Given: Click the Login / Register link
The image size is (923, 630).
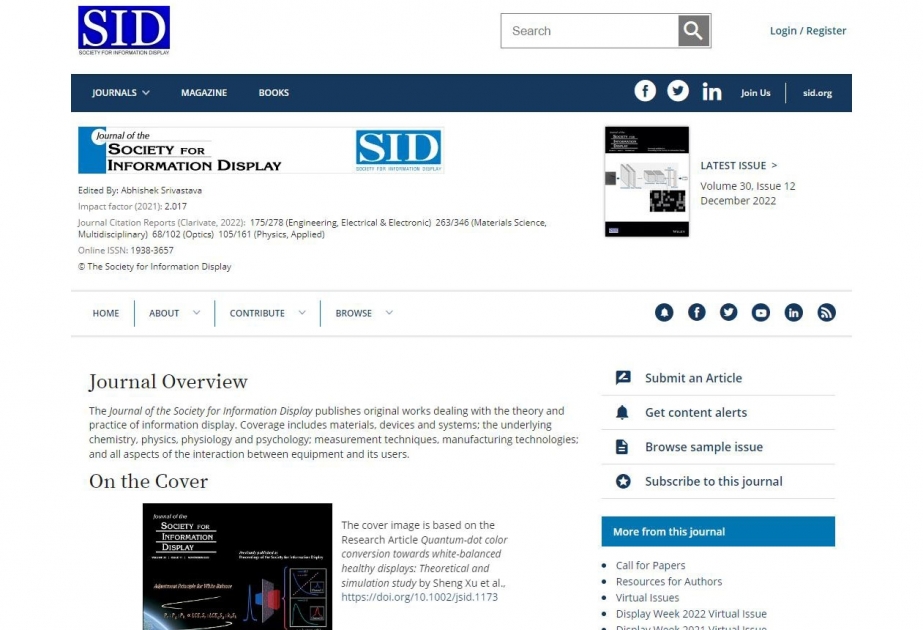Looking at the screenshot, I should click(x=808, y=31).
